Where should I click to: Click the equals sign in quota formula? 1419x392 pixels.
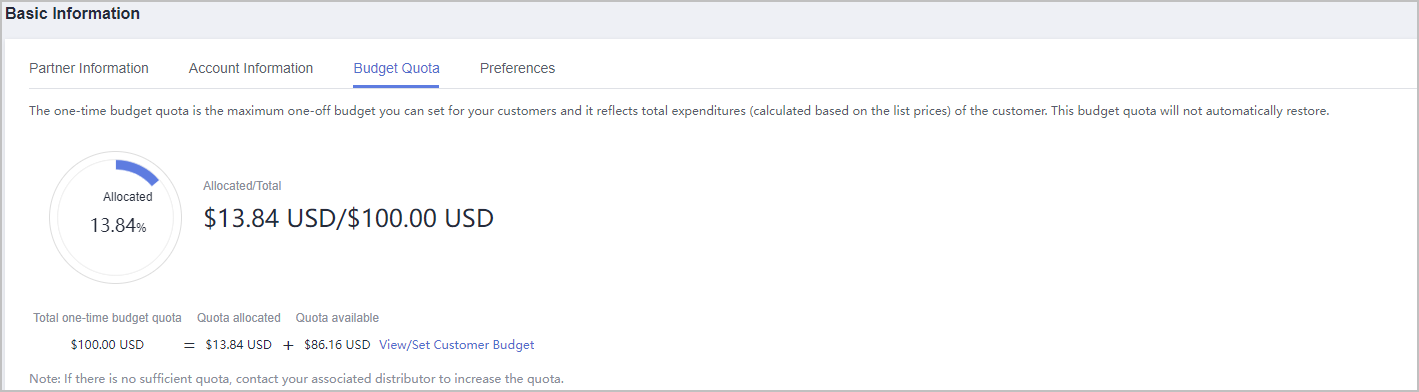[x=189, y=345]
